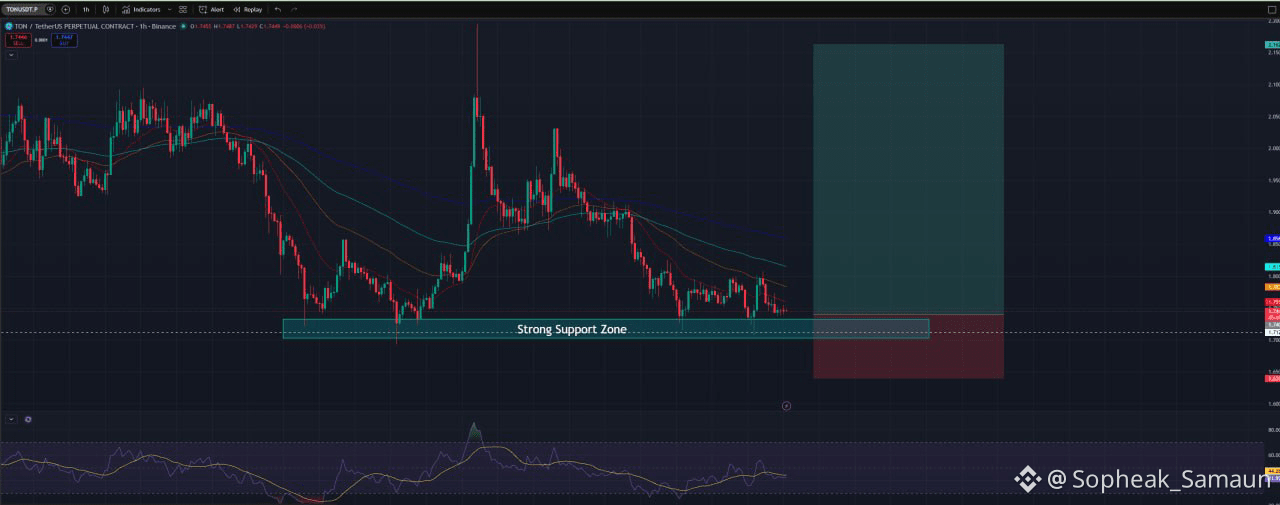
Task: Open the candlestick chart type selector
Action: pos(106,10)
